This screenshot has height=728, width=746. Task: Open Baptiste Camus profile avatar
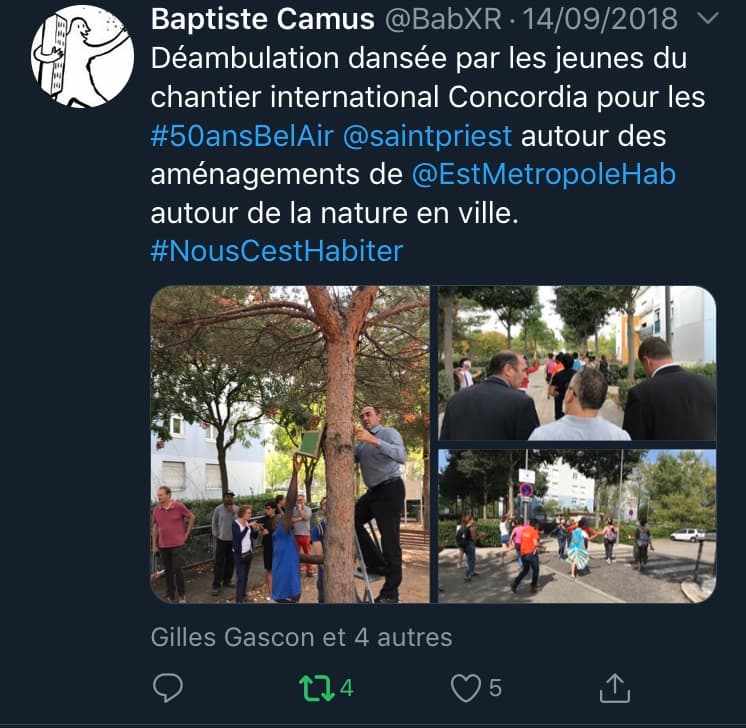pos(82,56)
